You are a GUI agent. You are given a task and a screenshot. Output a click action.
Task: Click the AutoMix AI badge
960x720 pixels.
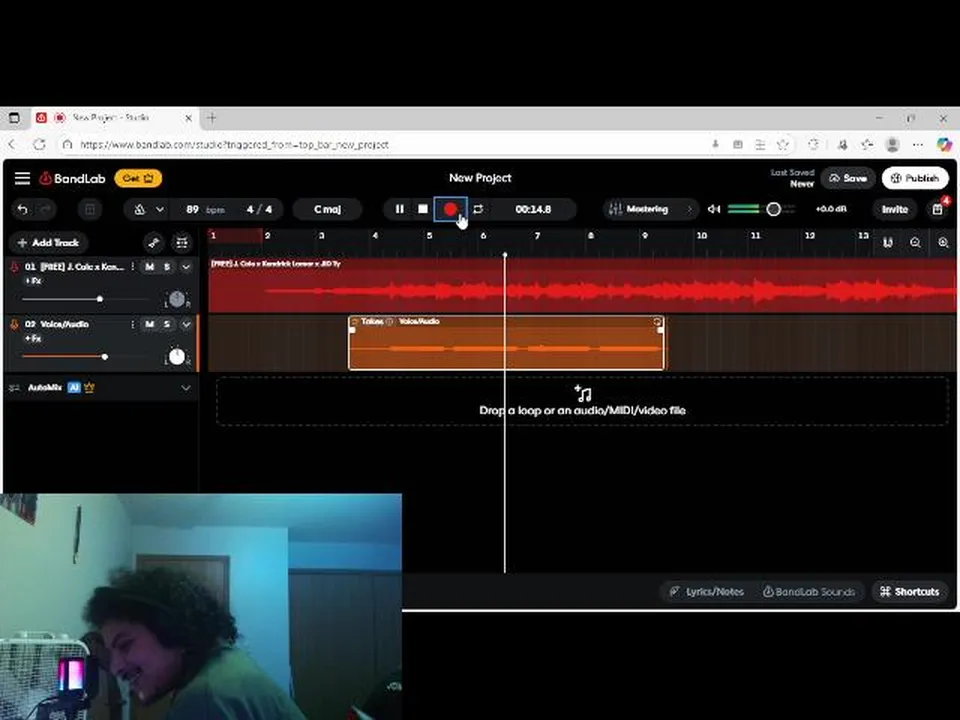coord(74,388)
